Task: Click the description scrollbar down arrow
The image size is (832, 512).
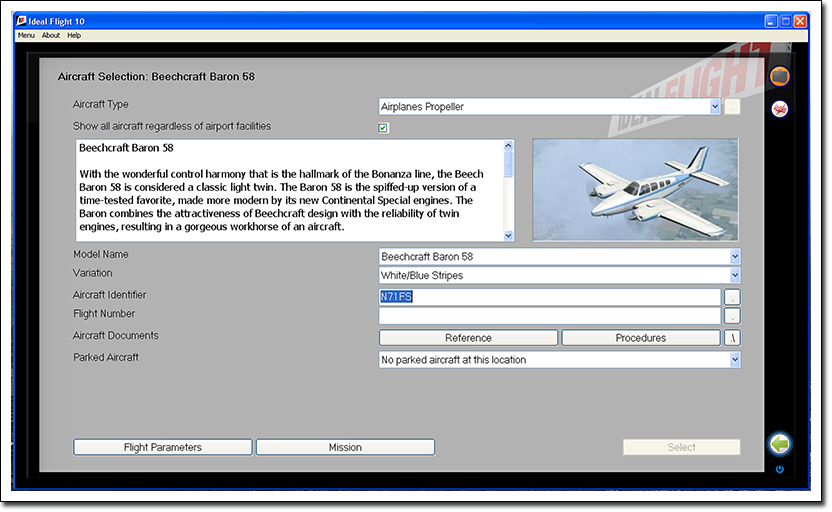Action: tap(508, 236)
